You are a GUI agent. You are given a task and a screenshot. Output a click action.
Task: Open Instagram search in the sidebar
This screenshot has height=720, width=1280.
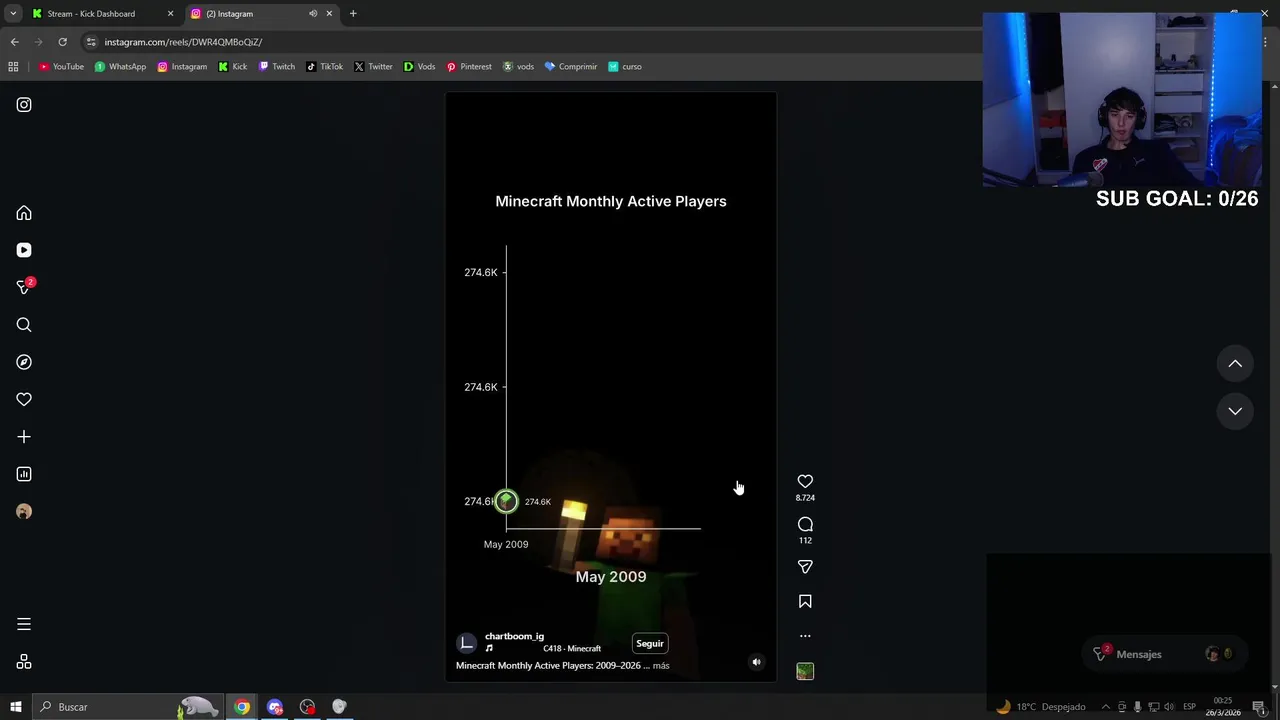tap(24, 325)
